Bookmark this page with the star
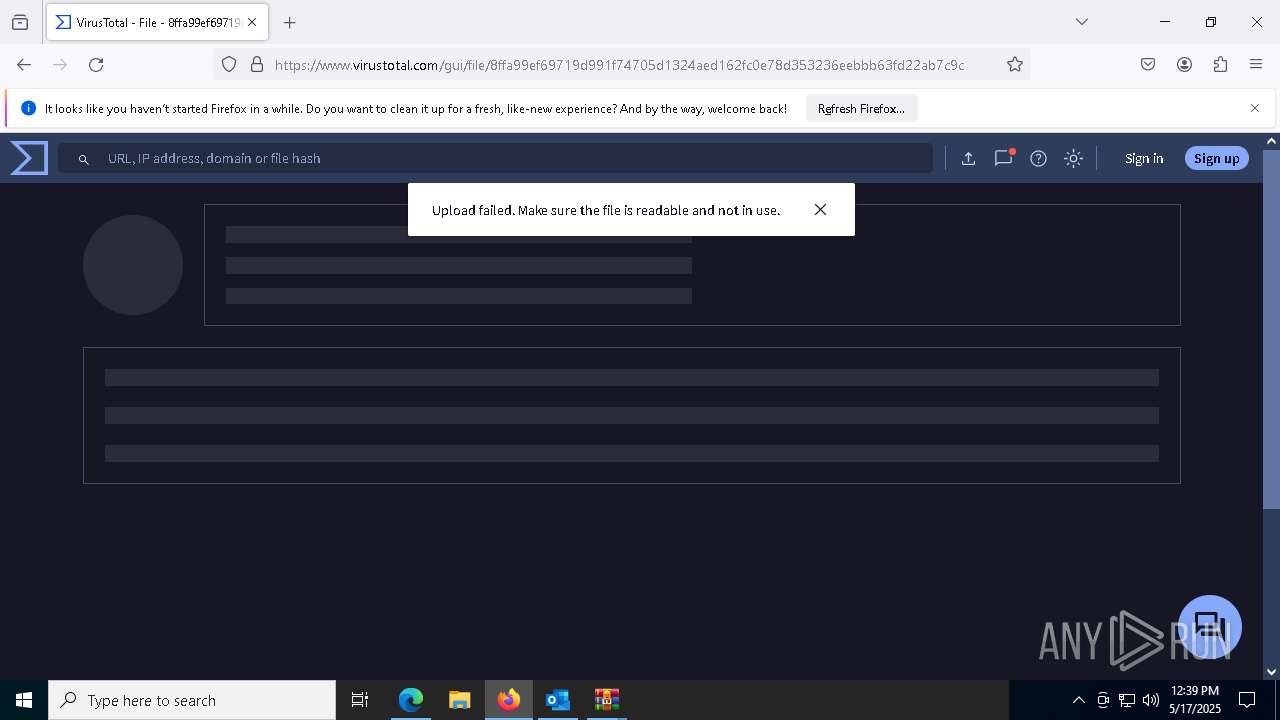1280x720 pixels. [1015, 64]
